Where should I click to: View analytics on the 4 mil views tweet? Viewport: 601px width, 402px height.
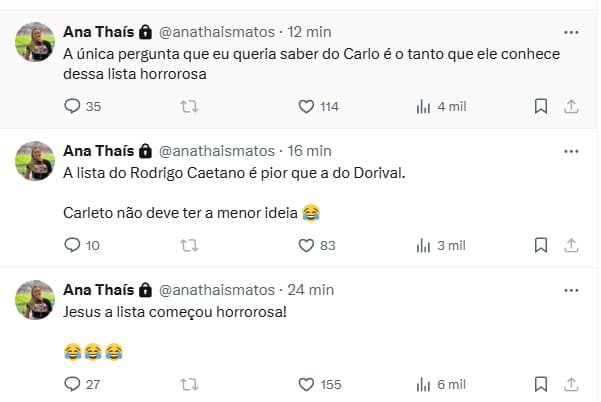click(424, 106)
